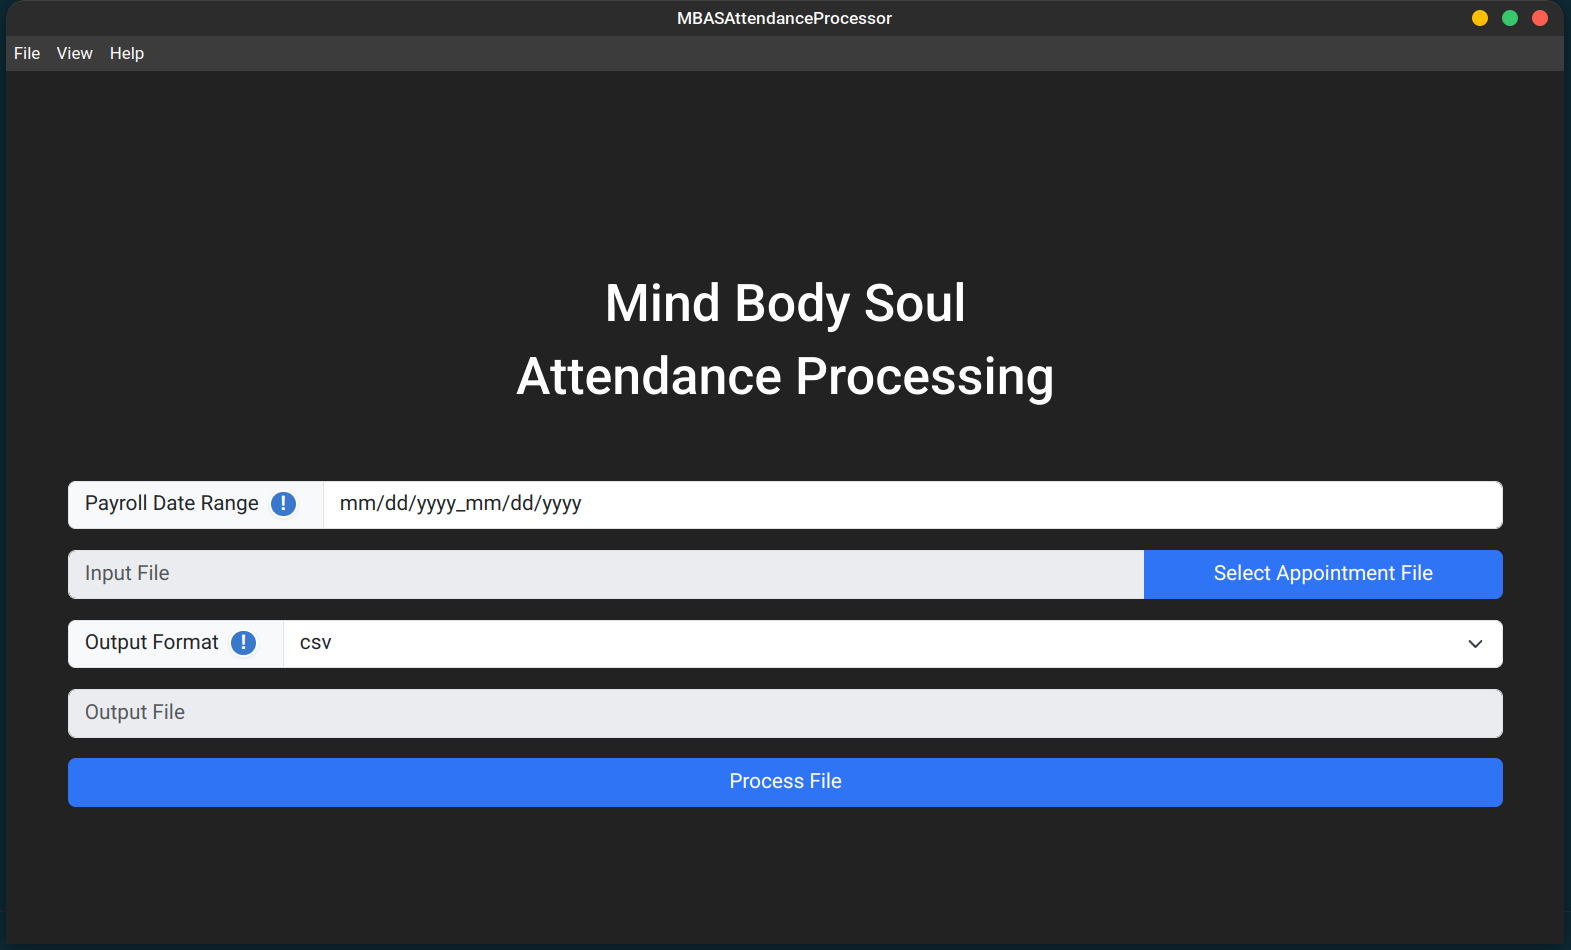Open the Help menu
Viewport: 1571px width, 950px height.
(x=127, y=53)
